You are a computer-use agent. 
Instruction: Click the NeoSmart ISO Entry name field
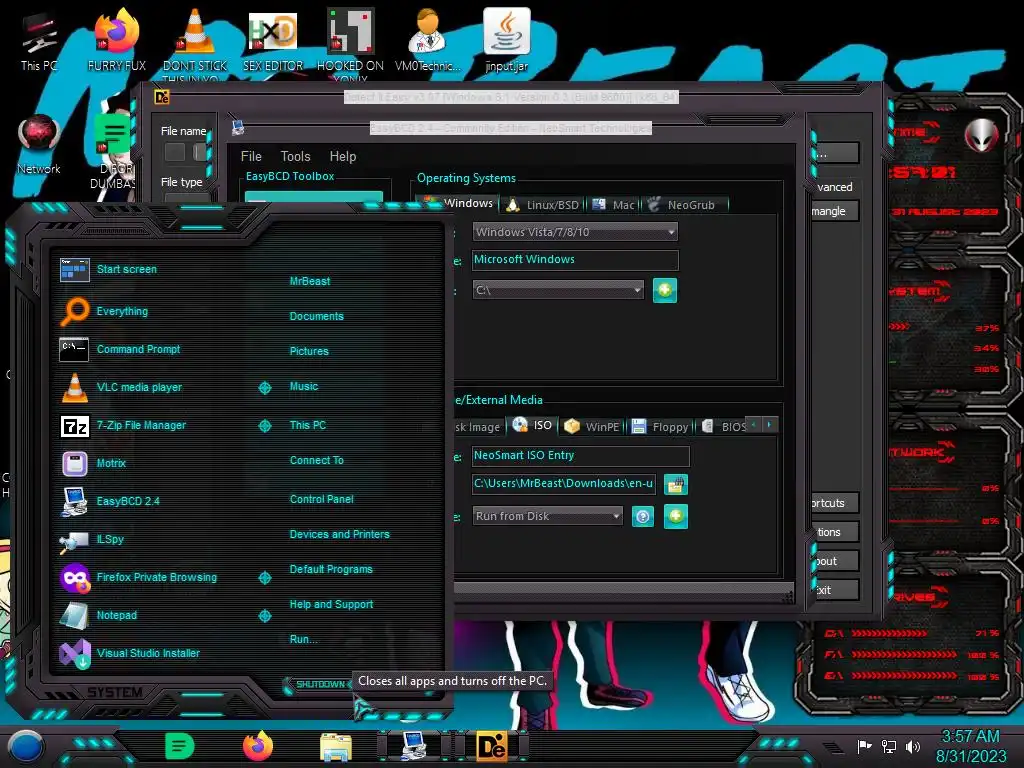tap(581, 456)
